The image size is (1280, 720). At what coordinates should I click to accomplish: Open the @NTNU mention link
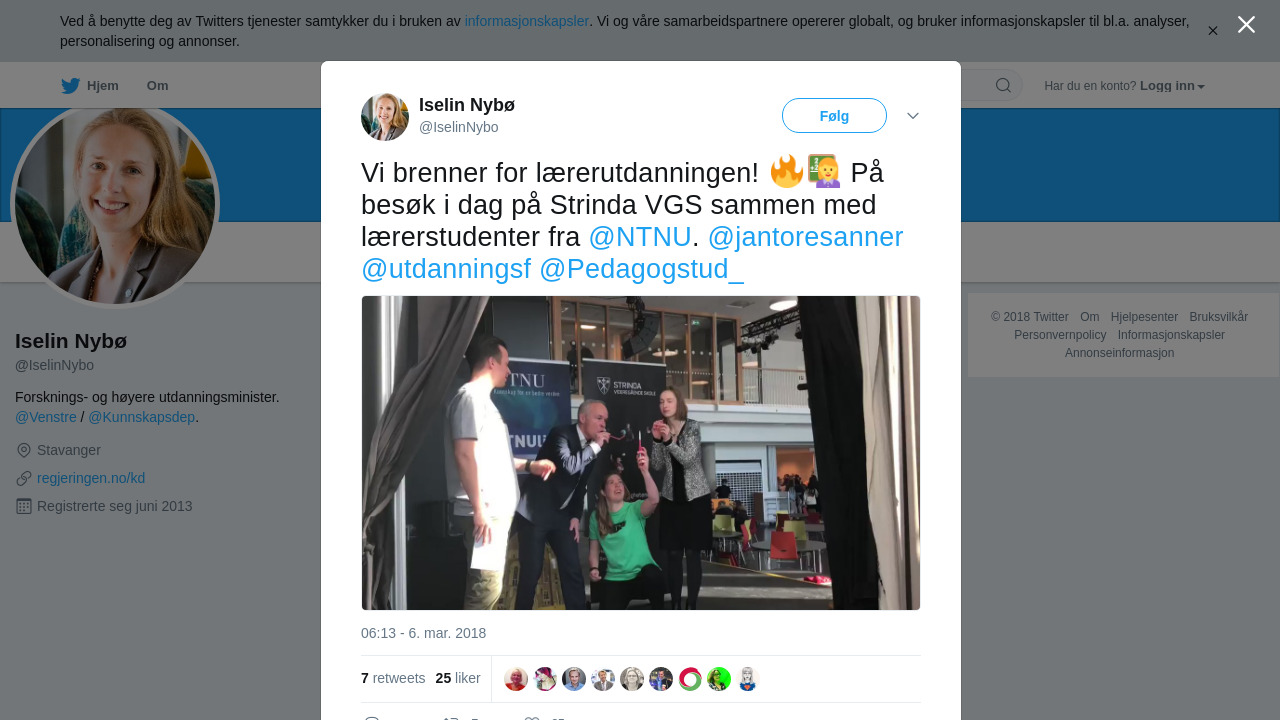pos(640,237)
